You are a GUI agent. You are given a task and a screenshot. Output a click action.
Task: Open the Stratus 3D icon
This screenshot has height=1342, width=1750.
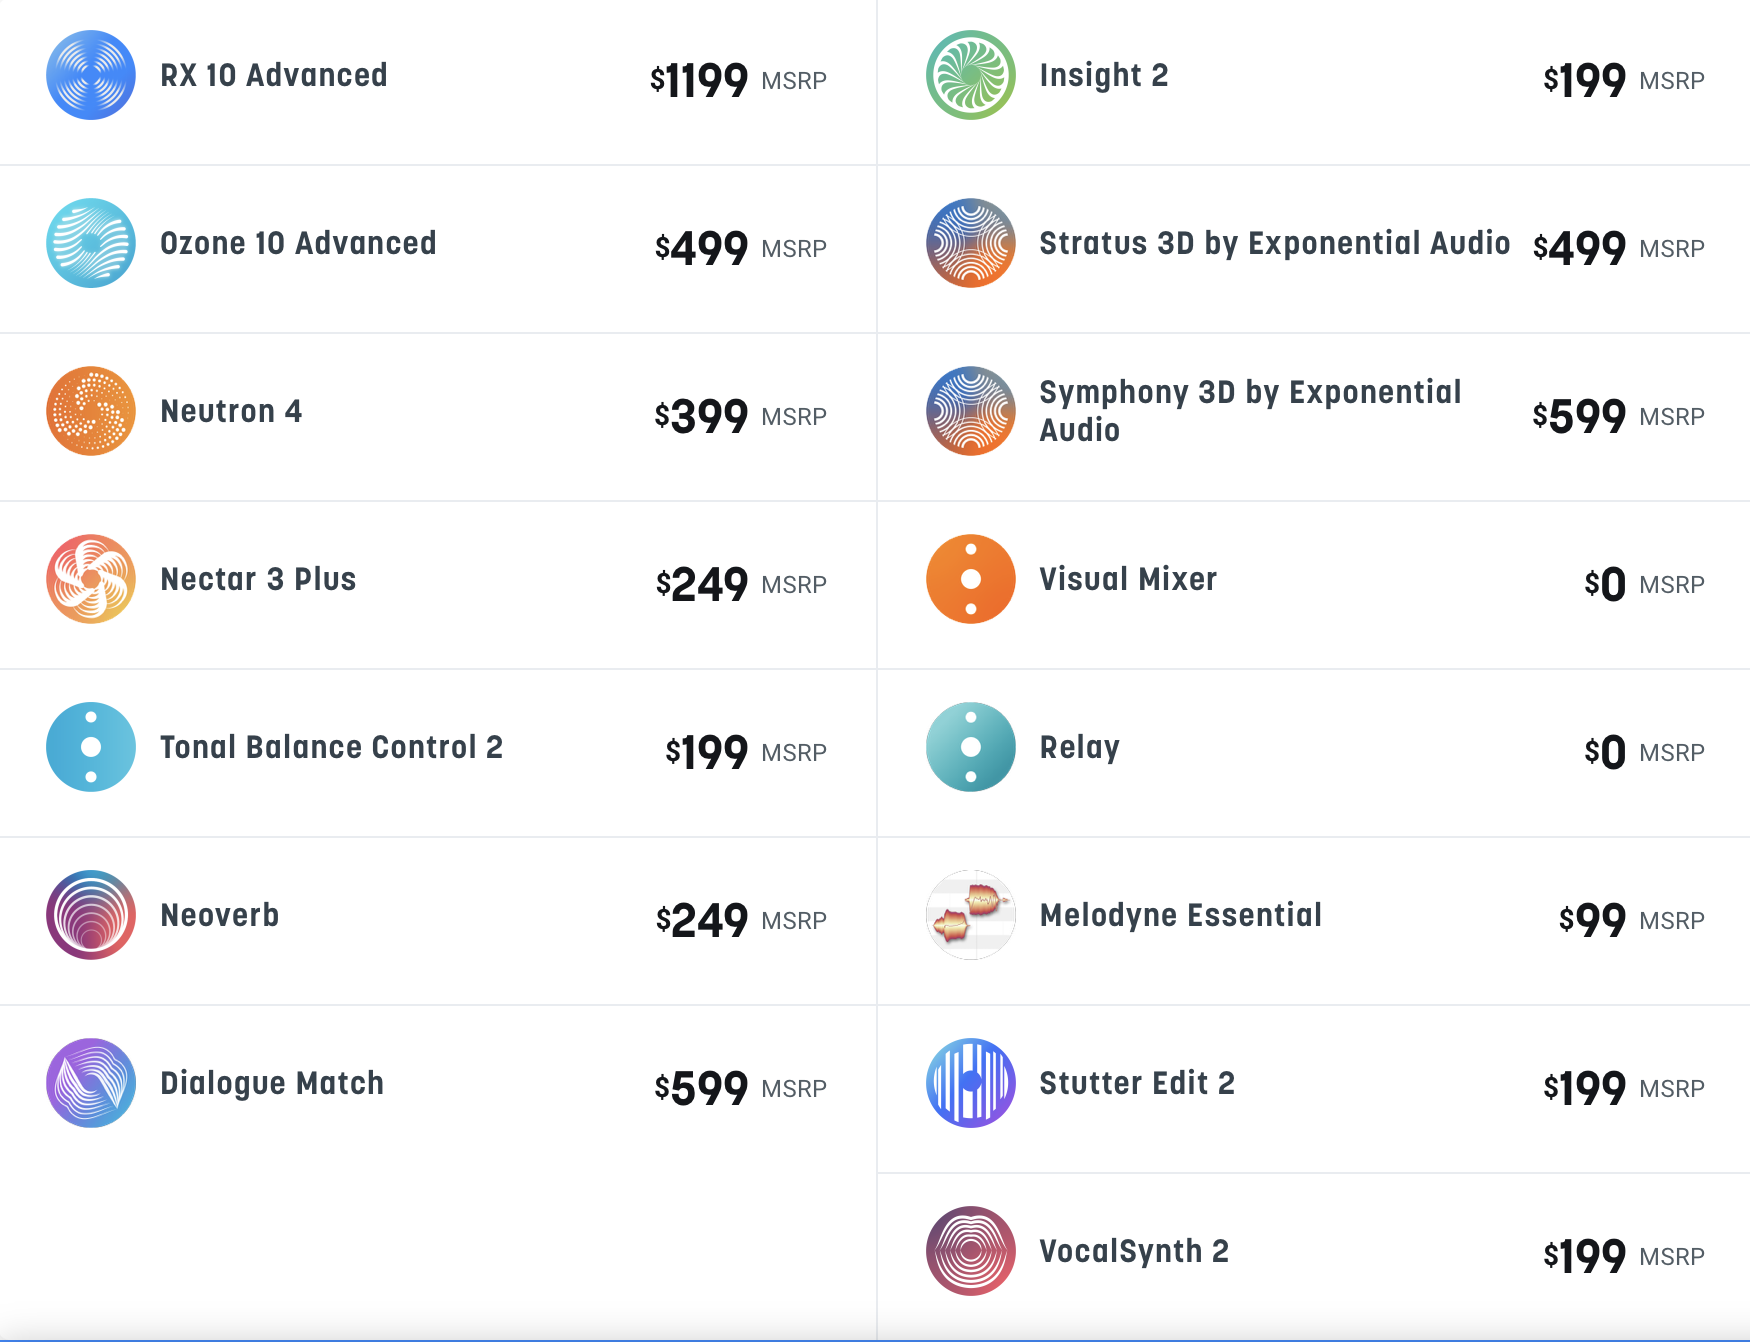point(971,243)
